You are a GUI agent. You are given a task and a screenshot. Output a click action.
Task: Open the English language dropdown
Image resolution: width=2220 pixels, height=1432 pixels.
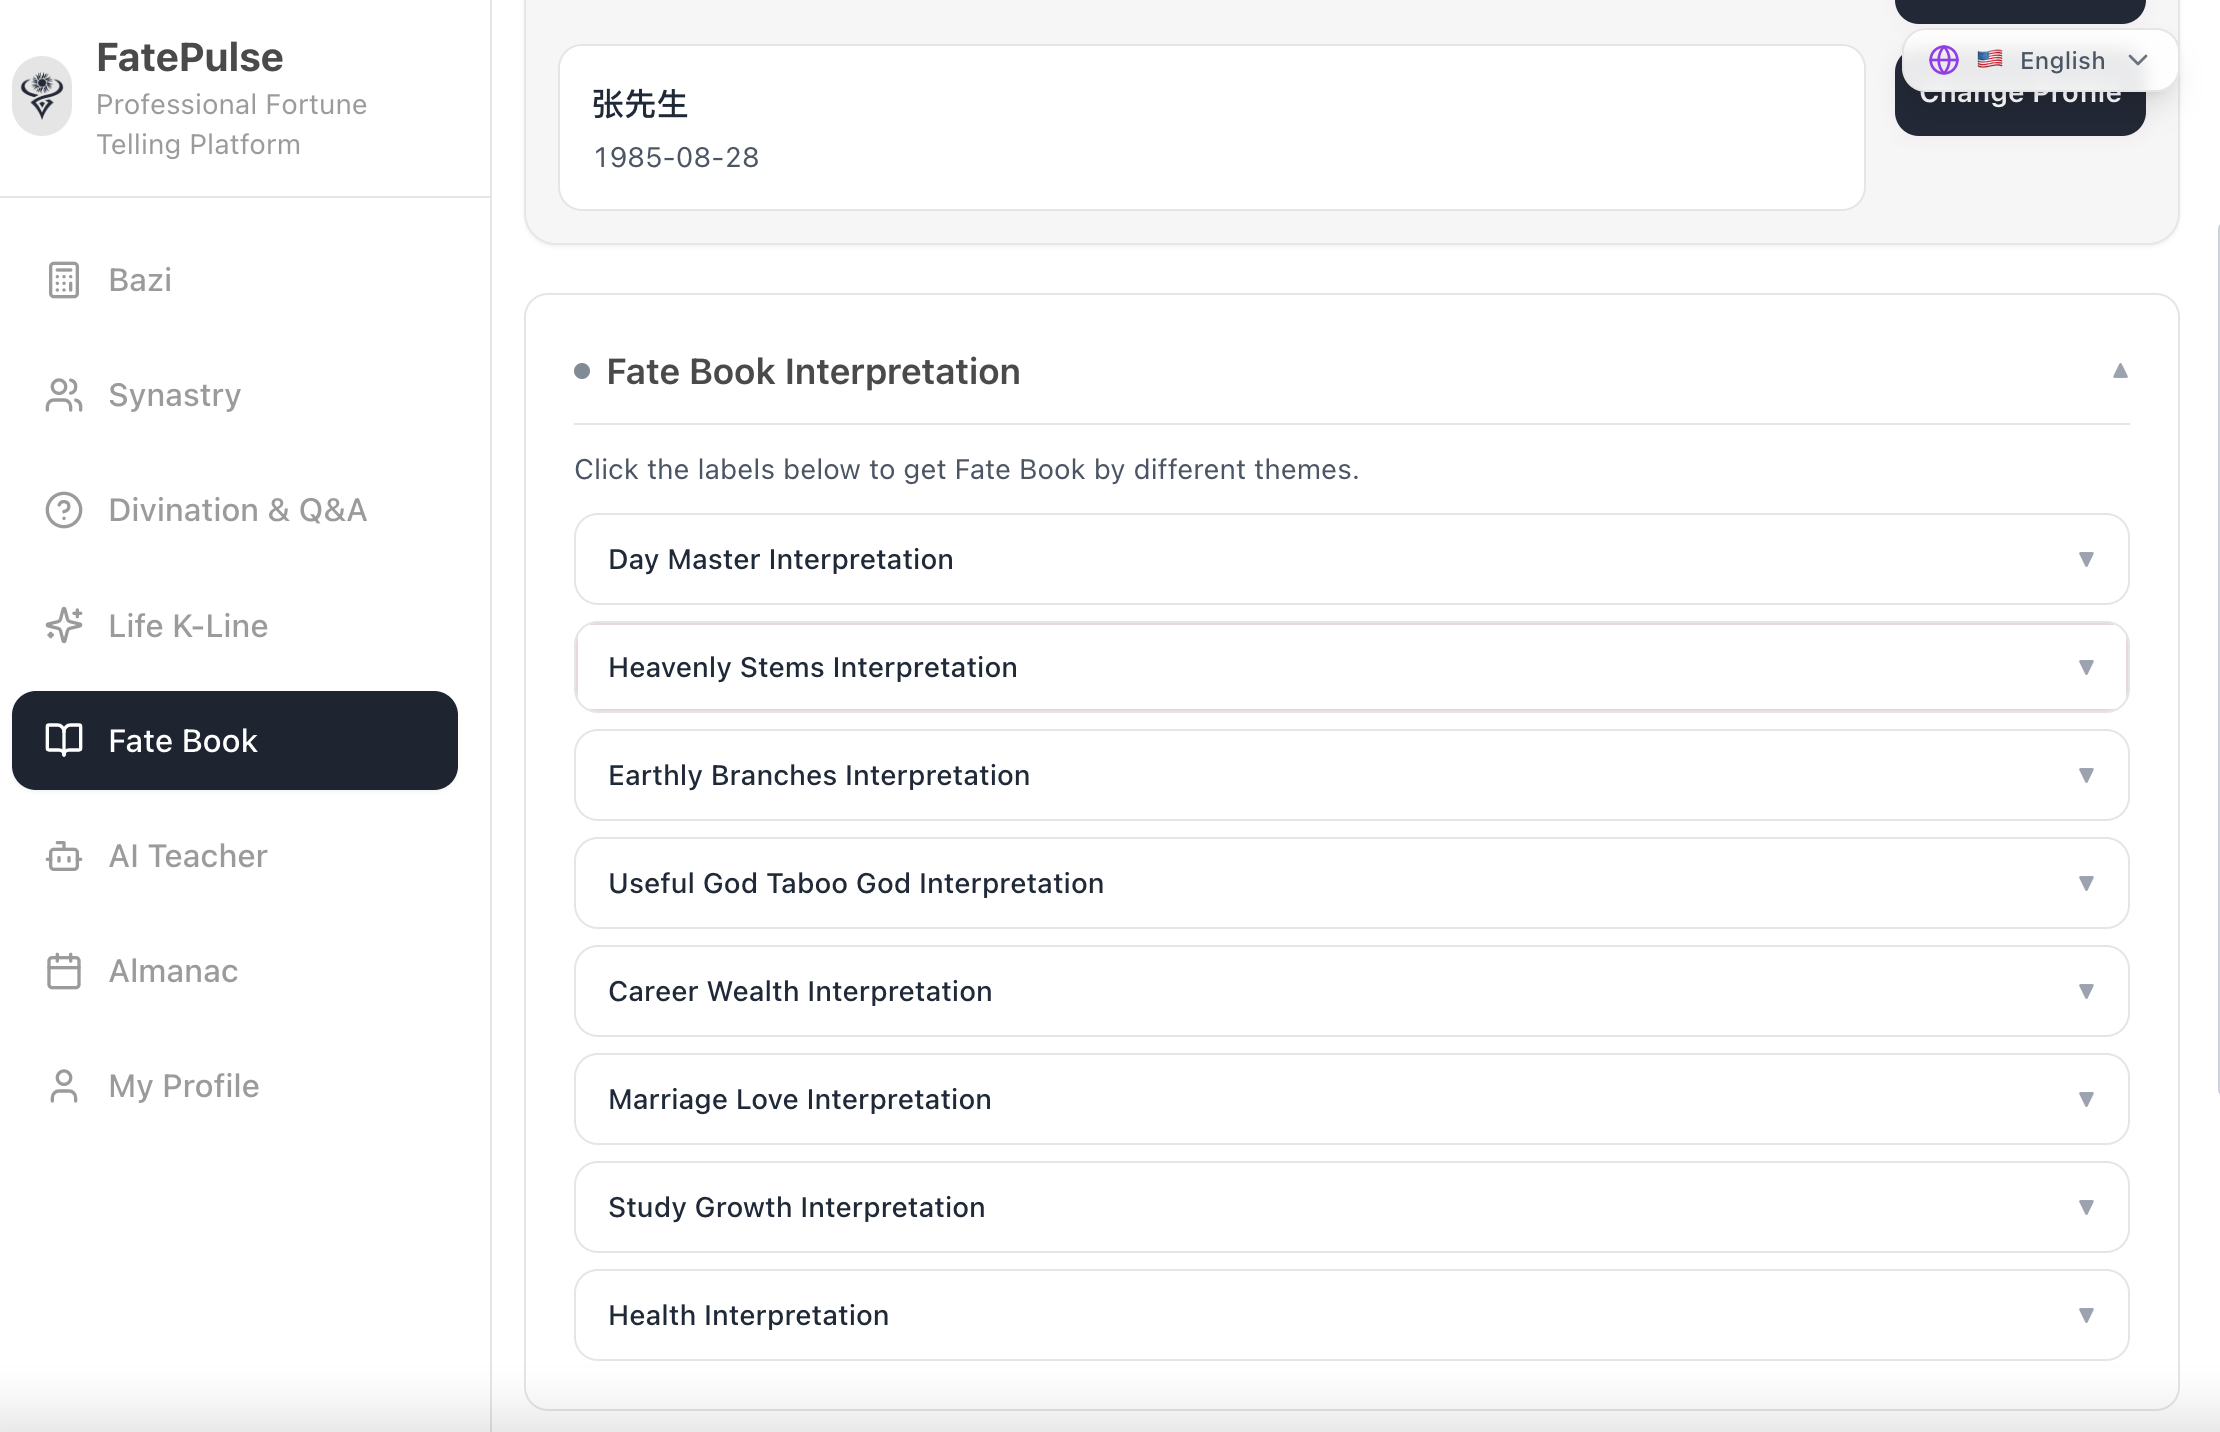(x=2060, y=60)
